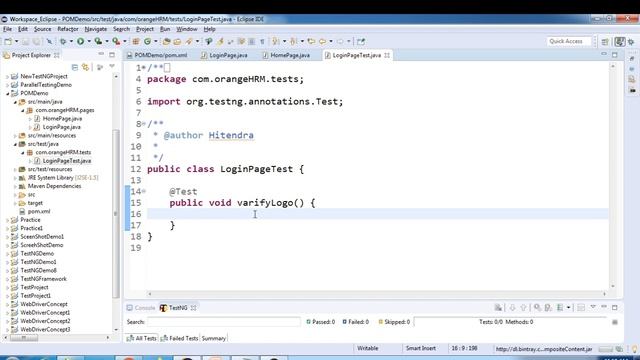Click the Project Explorer vertical scrollbar
640x360 pixels.
tap(116, 214)
